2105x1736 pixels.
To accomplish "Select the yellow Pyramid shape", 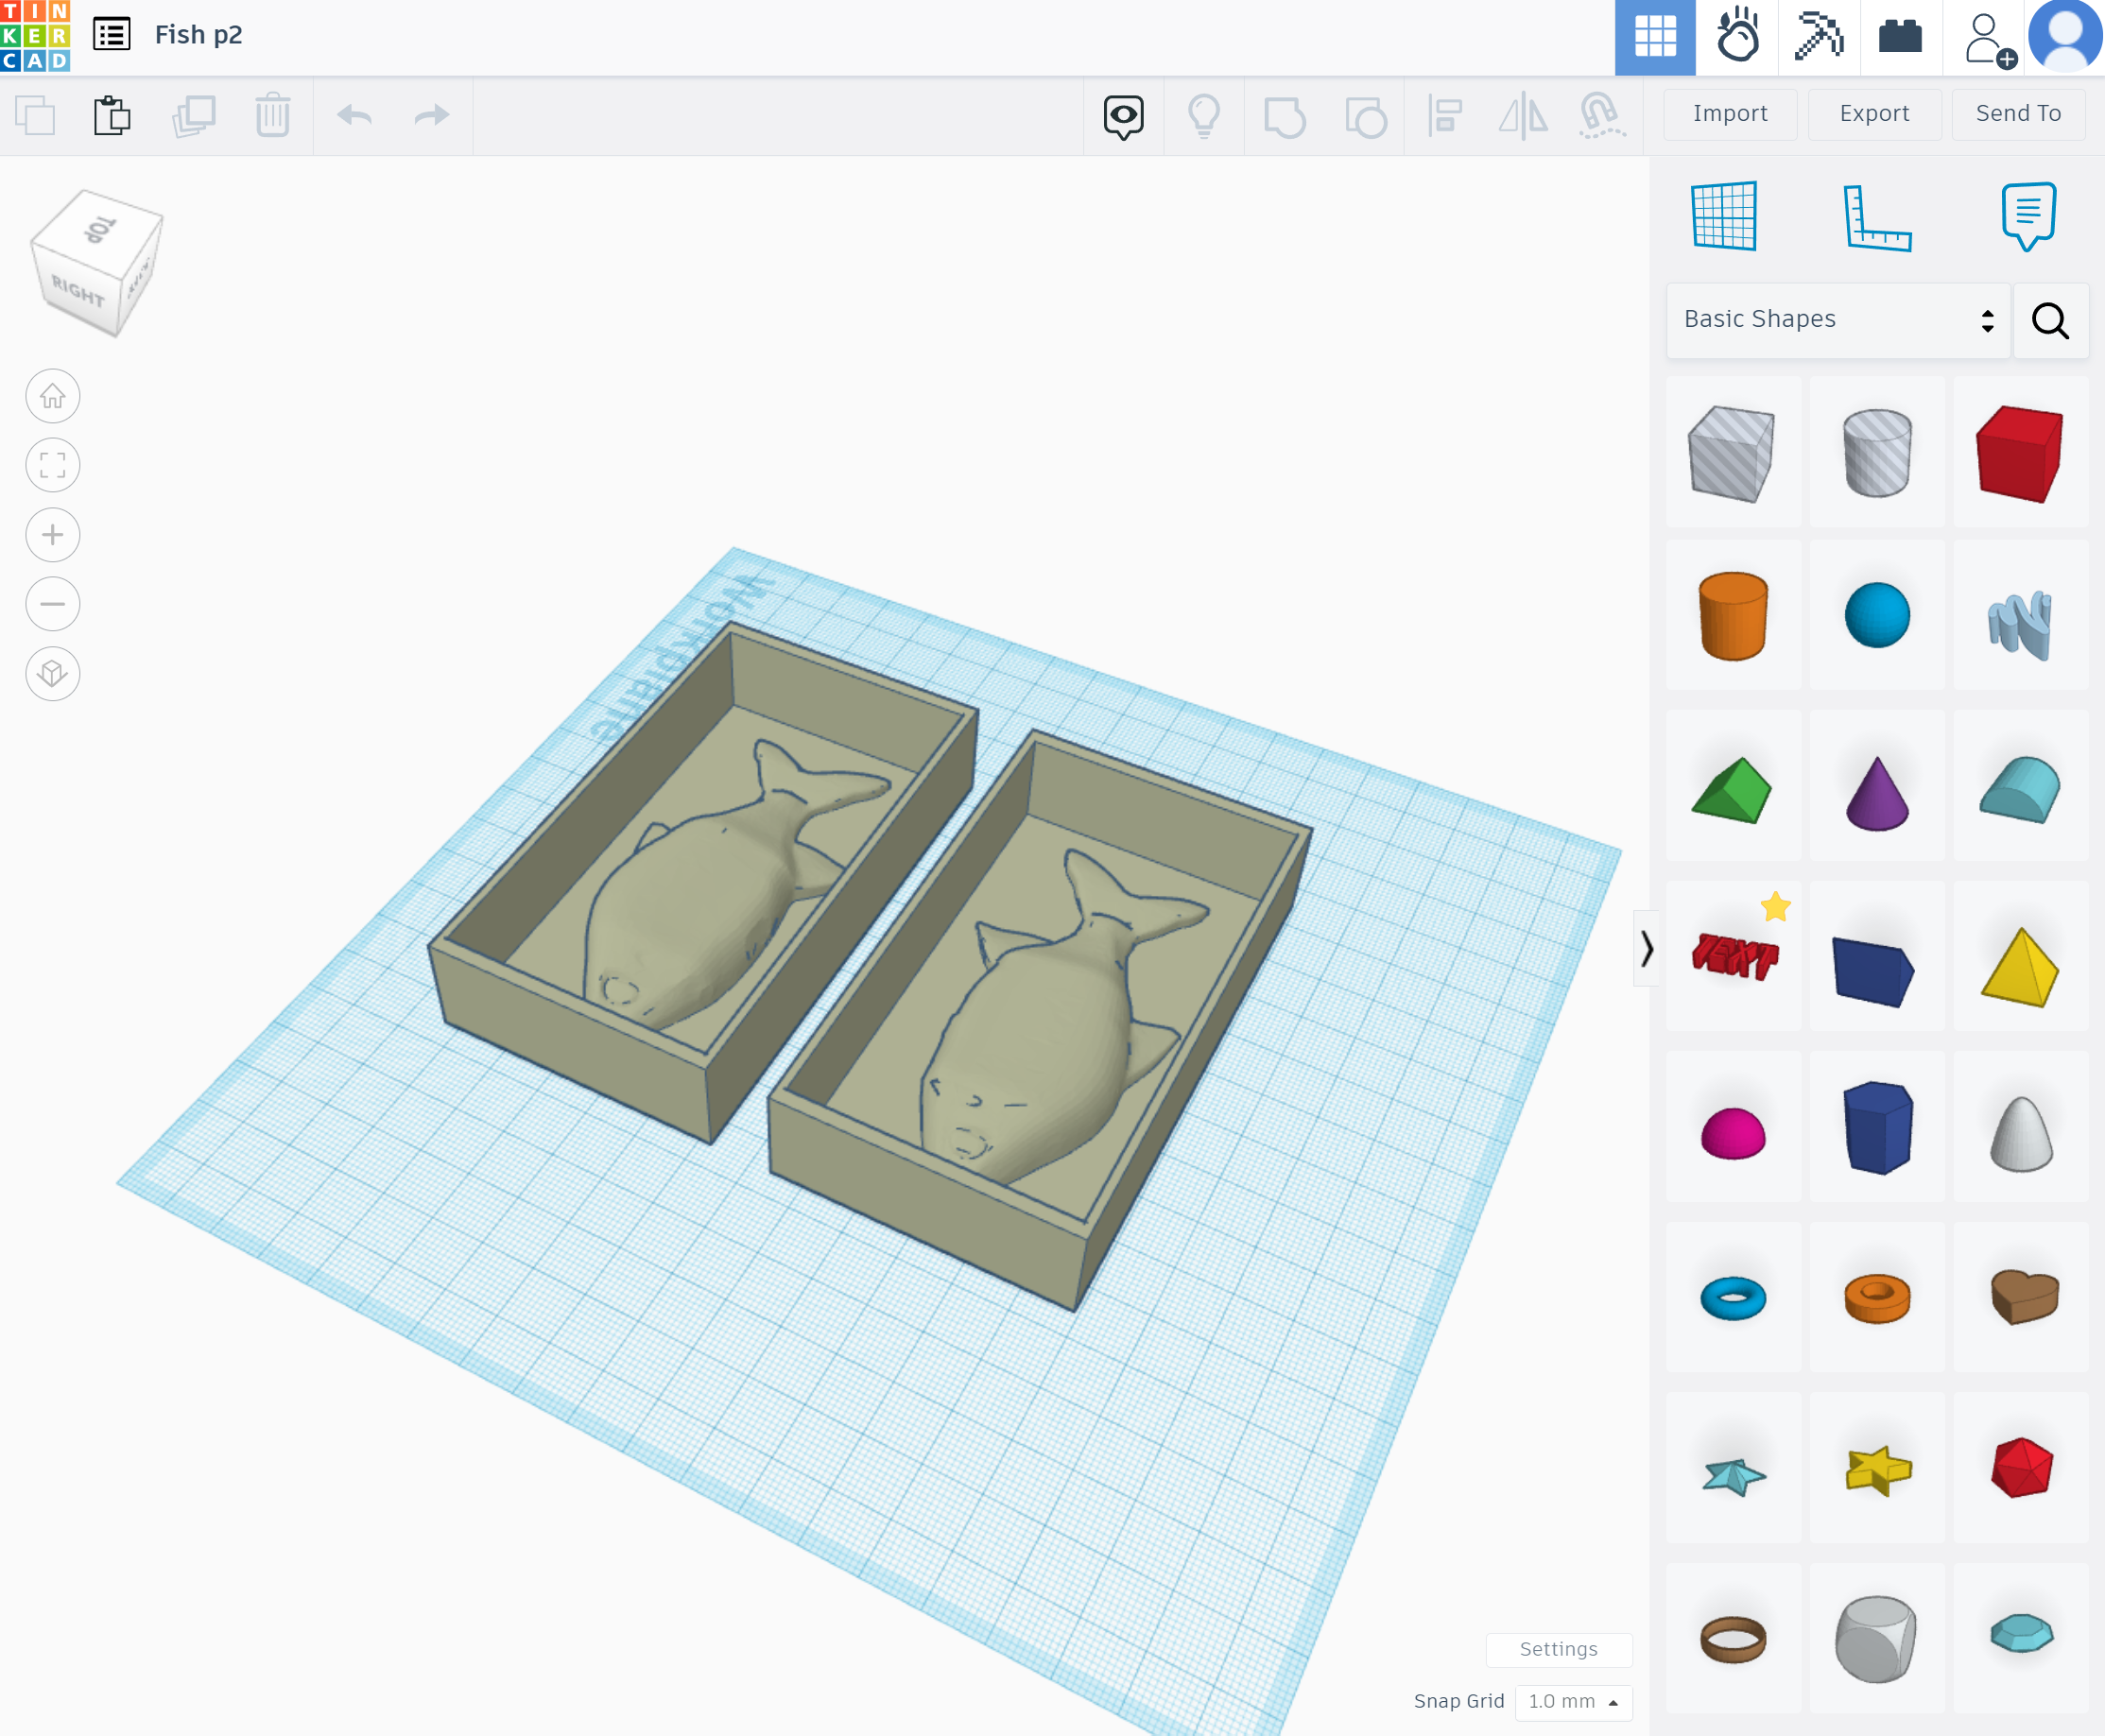I will coord(2020,957).
